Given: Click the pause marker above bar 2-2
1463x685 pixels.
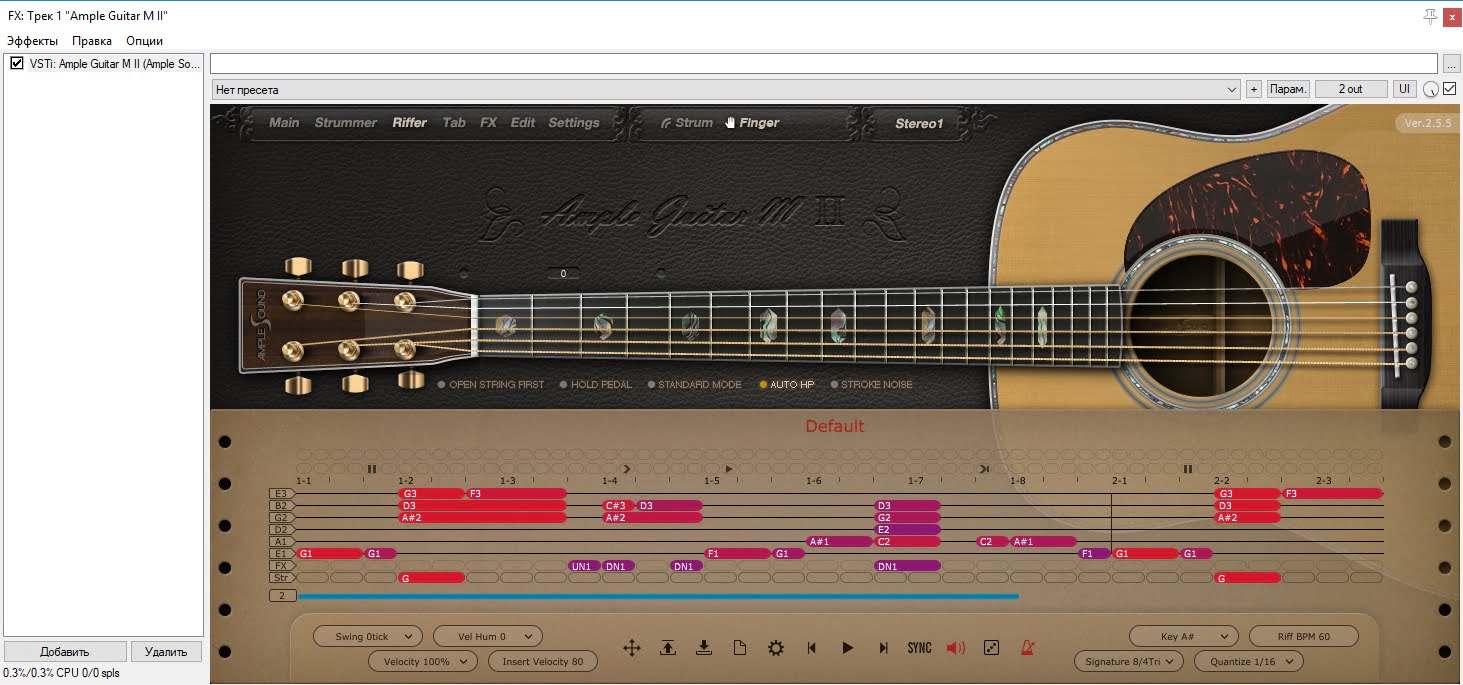Looking at the screenshot, I should (1188, 468).
